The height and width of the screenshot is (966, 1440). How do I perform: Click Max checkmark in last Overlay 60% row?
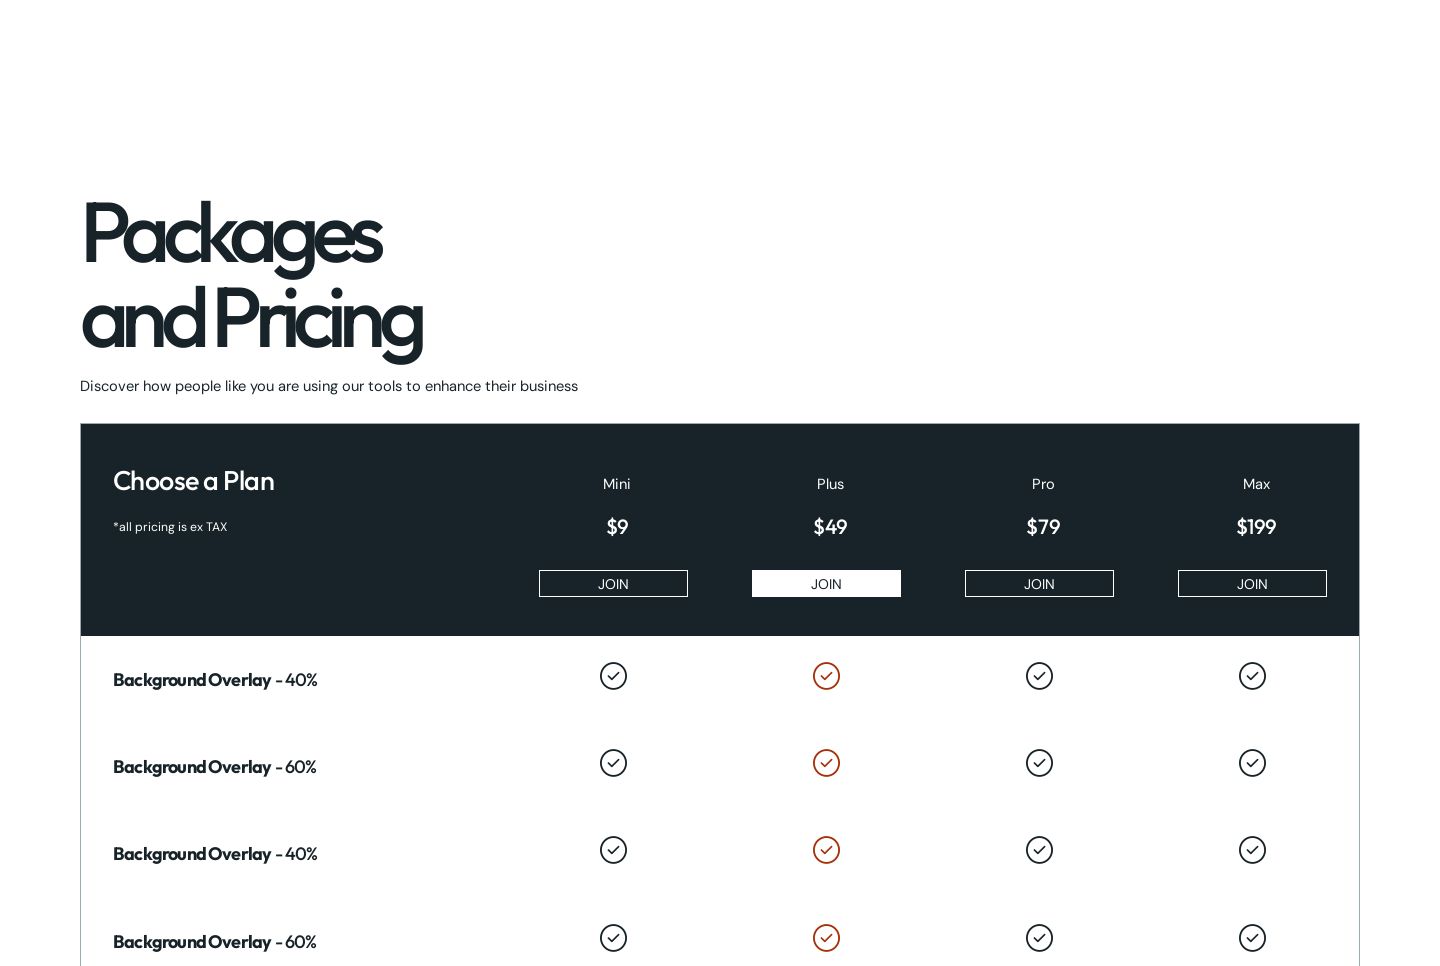(1252, 938)
